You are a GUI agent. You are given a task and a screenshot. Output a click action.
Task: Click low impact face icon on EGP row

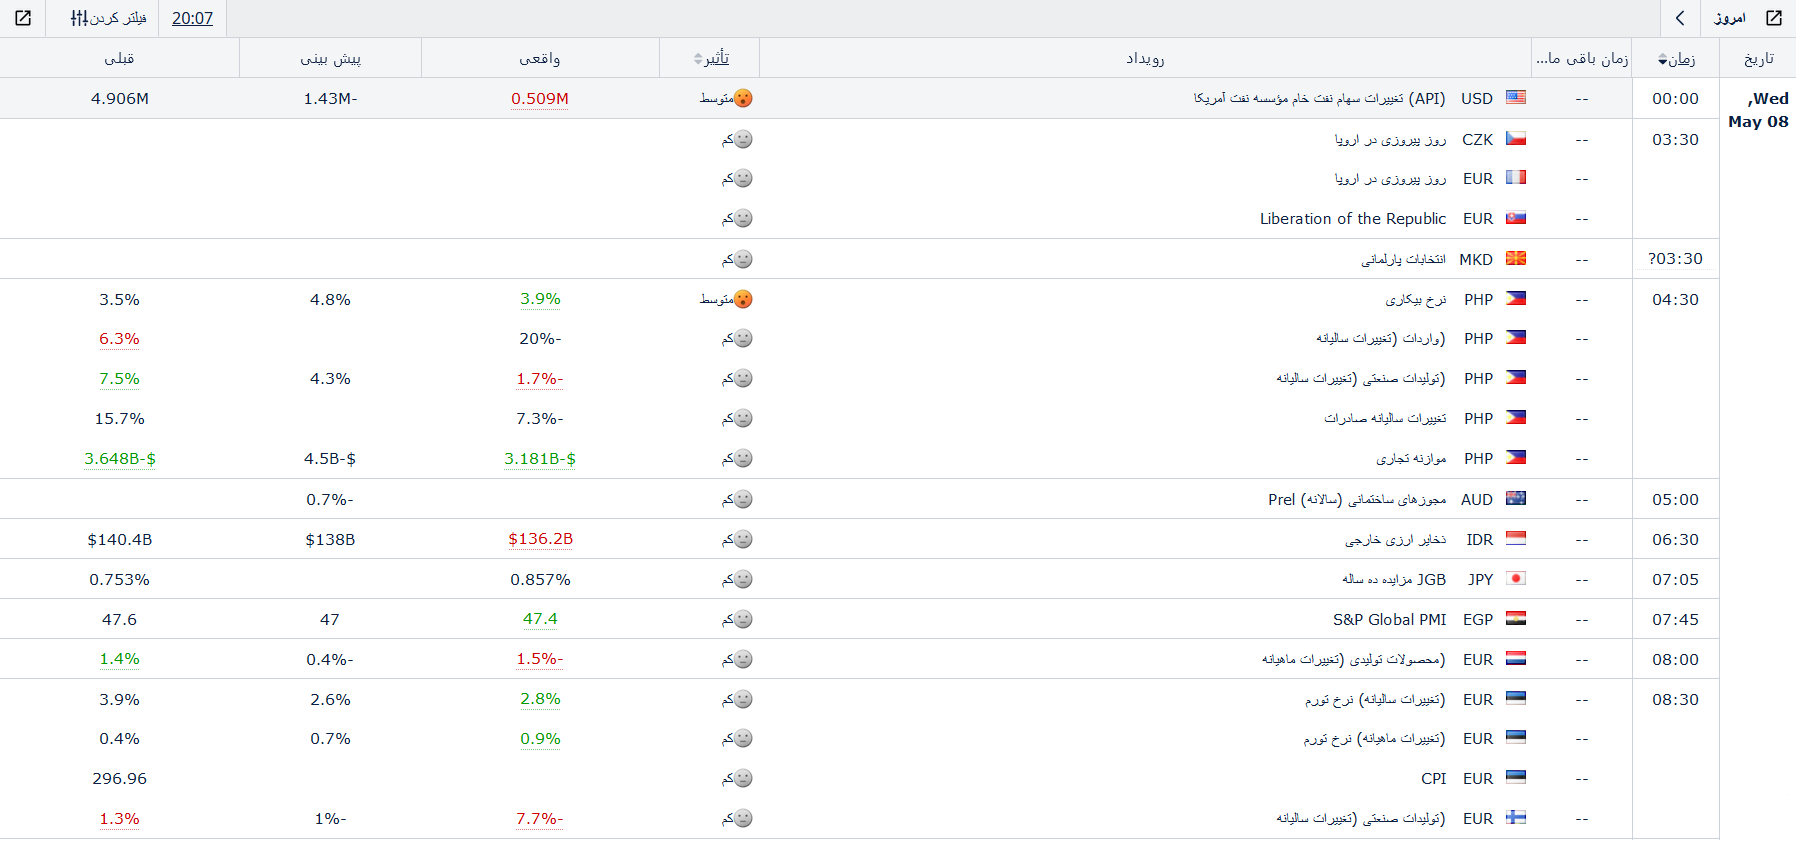pyautogui.click(x=743, y=619)
